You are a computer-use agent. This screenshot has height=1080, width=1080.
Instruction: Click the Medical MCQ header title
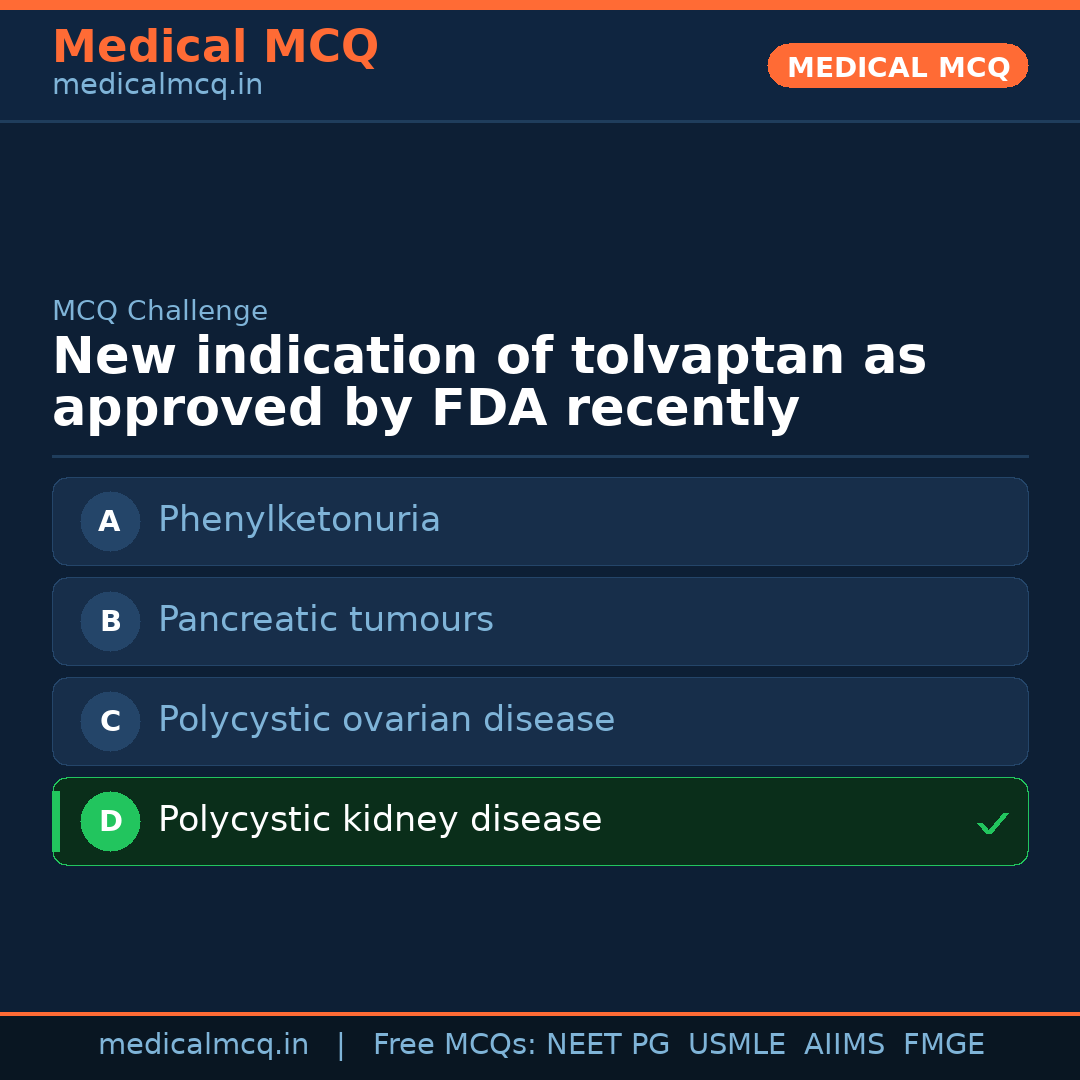click(x=215, y=47)
